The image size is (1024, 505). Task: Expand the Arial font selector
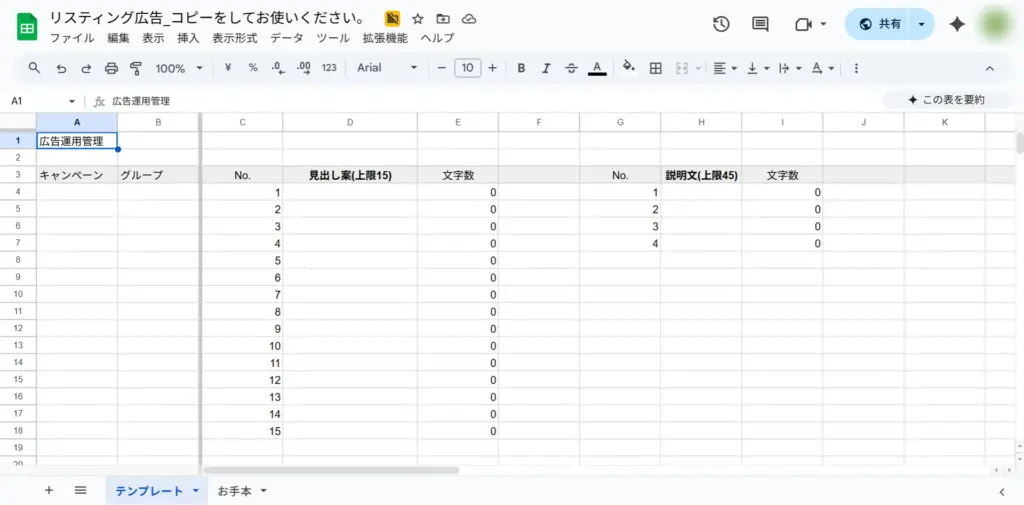pyautogui.click(x=387, y=68)
